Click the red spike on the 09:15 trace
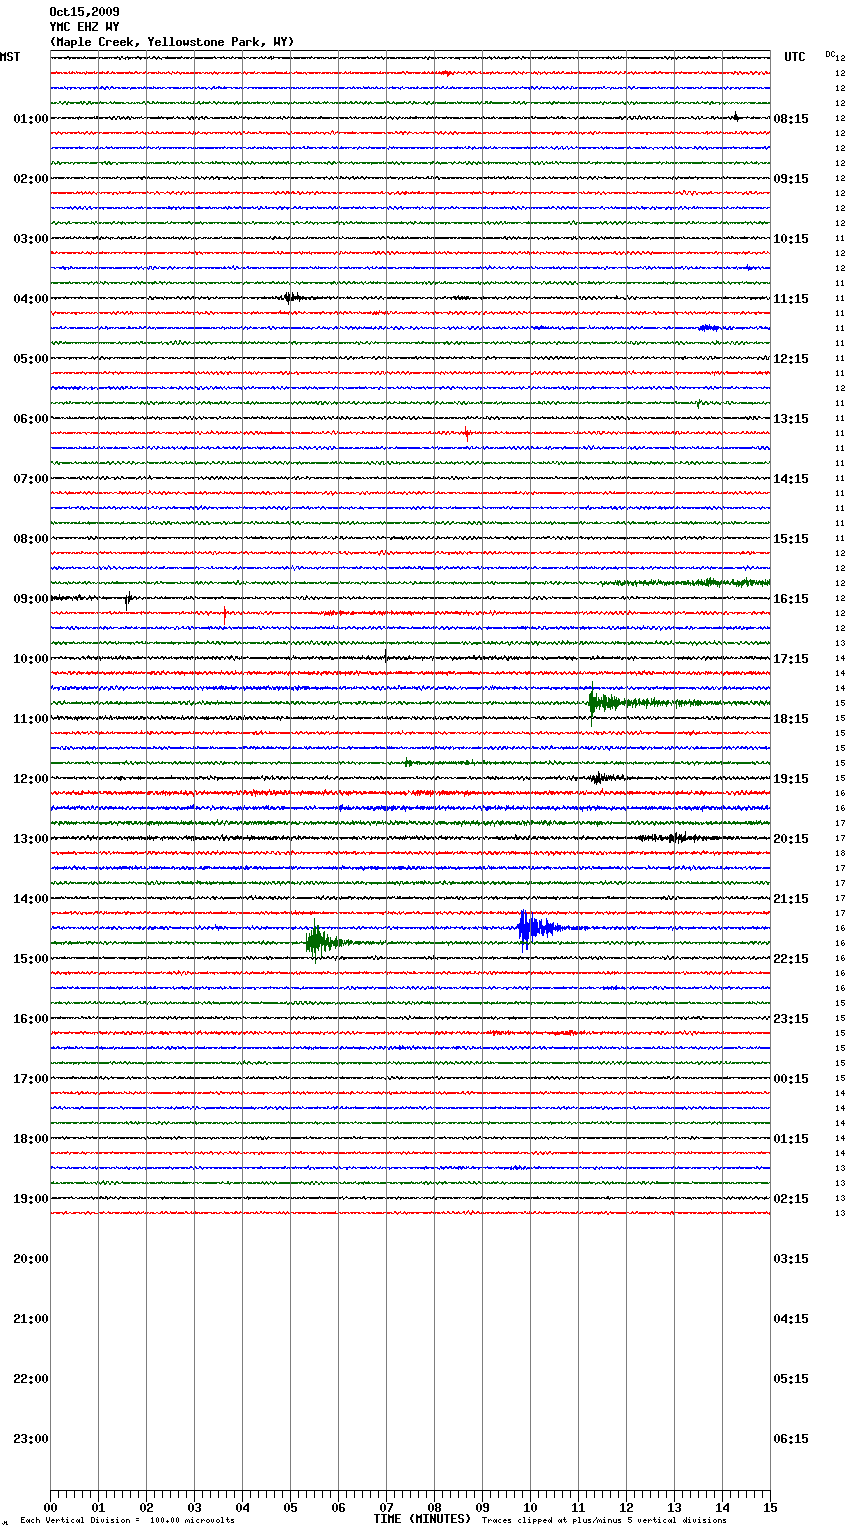850x1534 pixels. (224, 614)
